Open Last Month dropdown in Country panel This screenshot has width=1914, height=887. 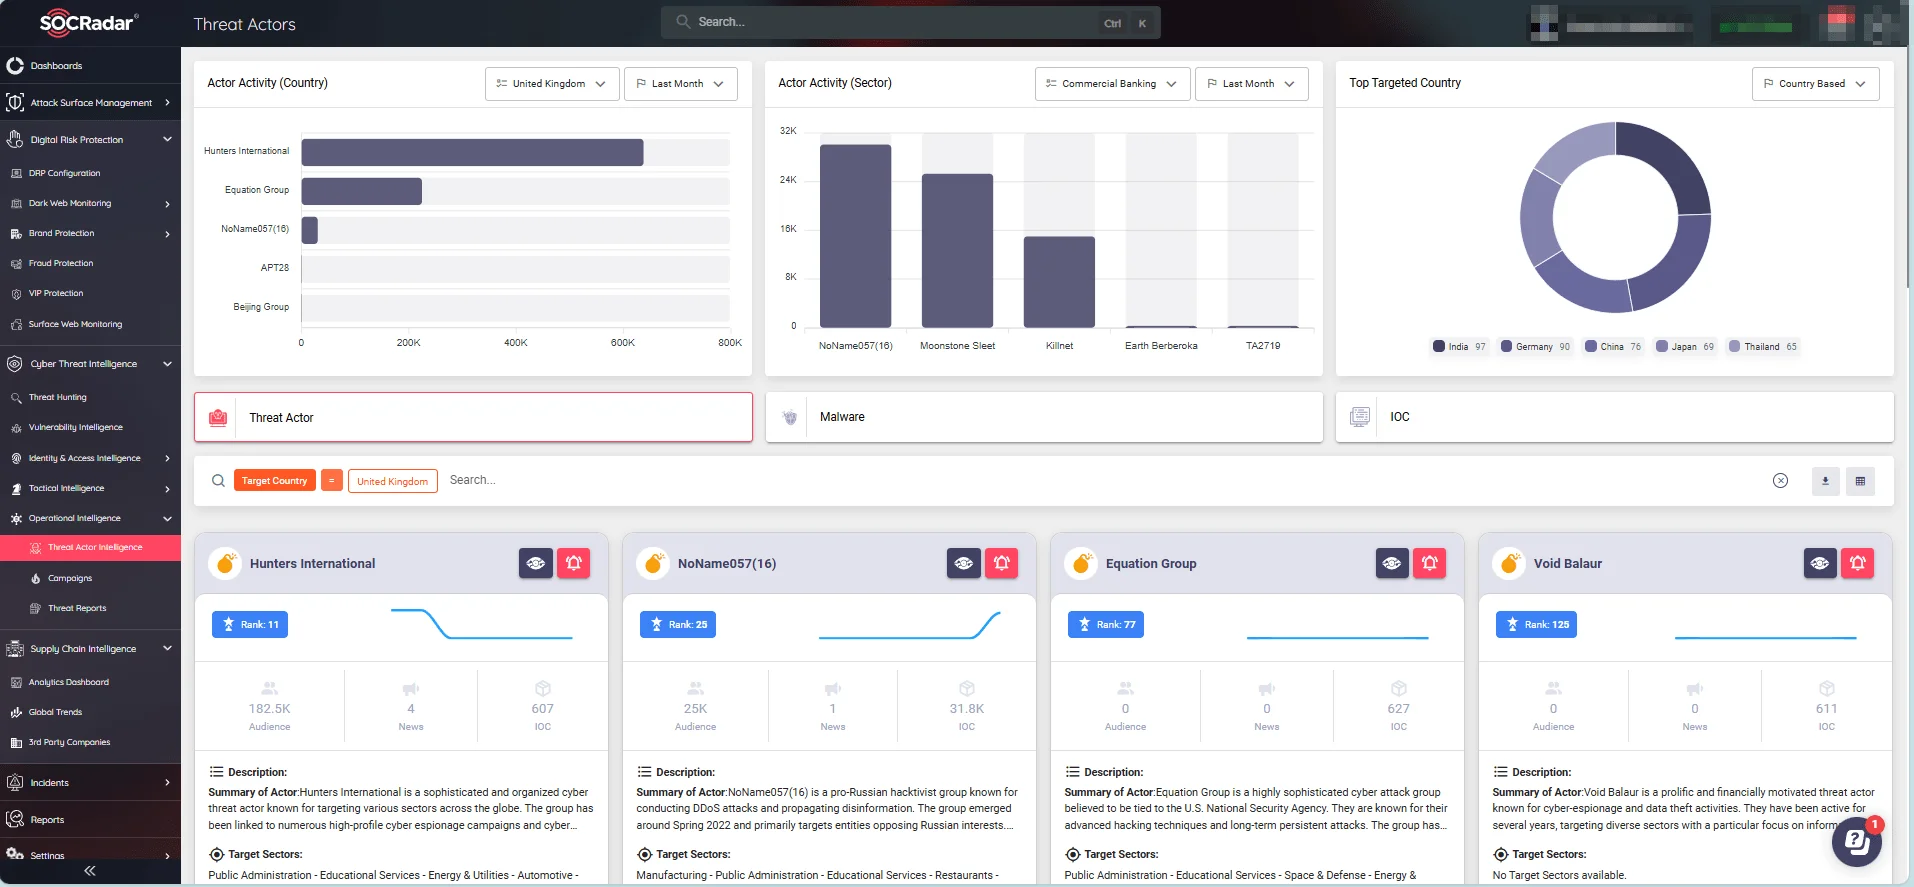click(x=681, y=84)
